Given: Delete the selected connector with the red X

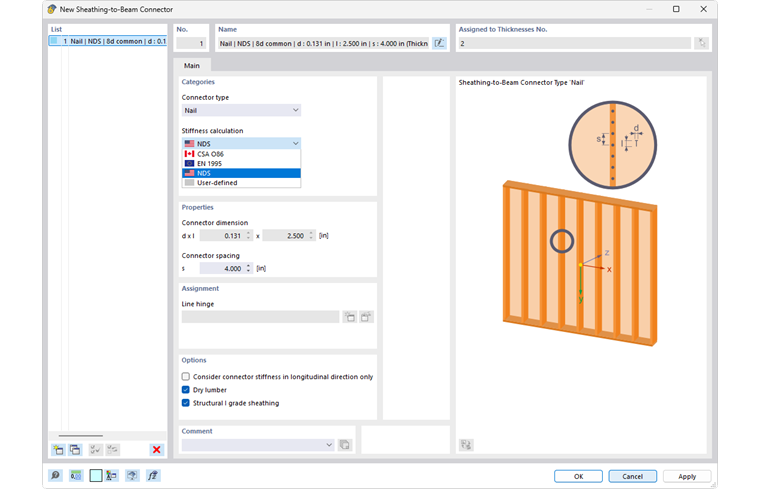Looking at the screenshot, I should [157, 450].
